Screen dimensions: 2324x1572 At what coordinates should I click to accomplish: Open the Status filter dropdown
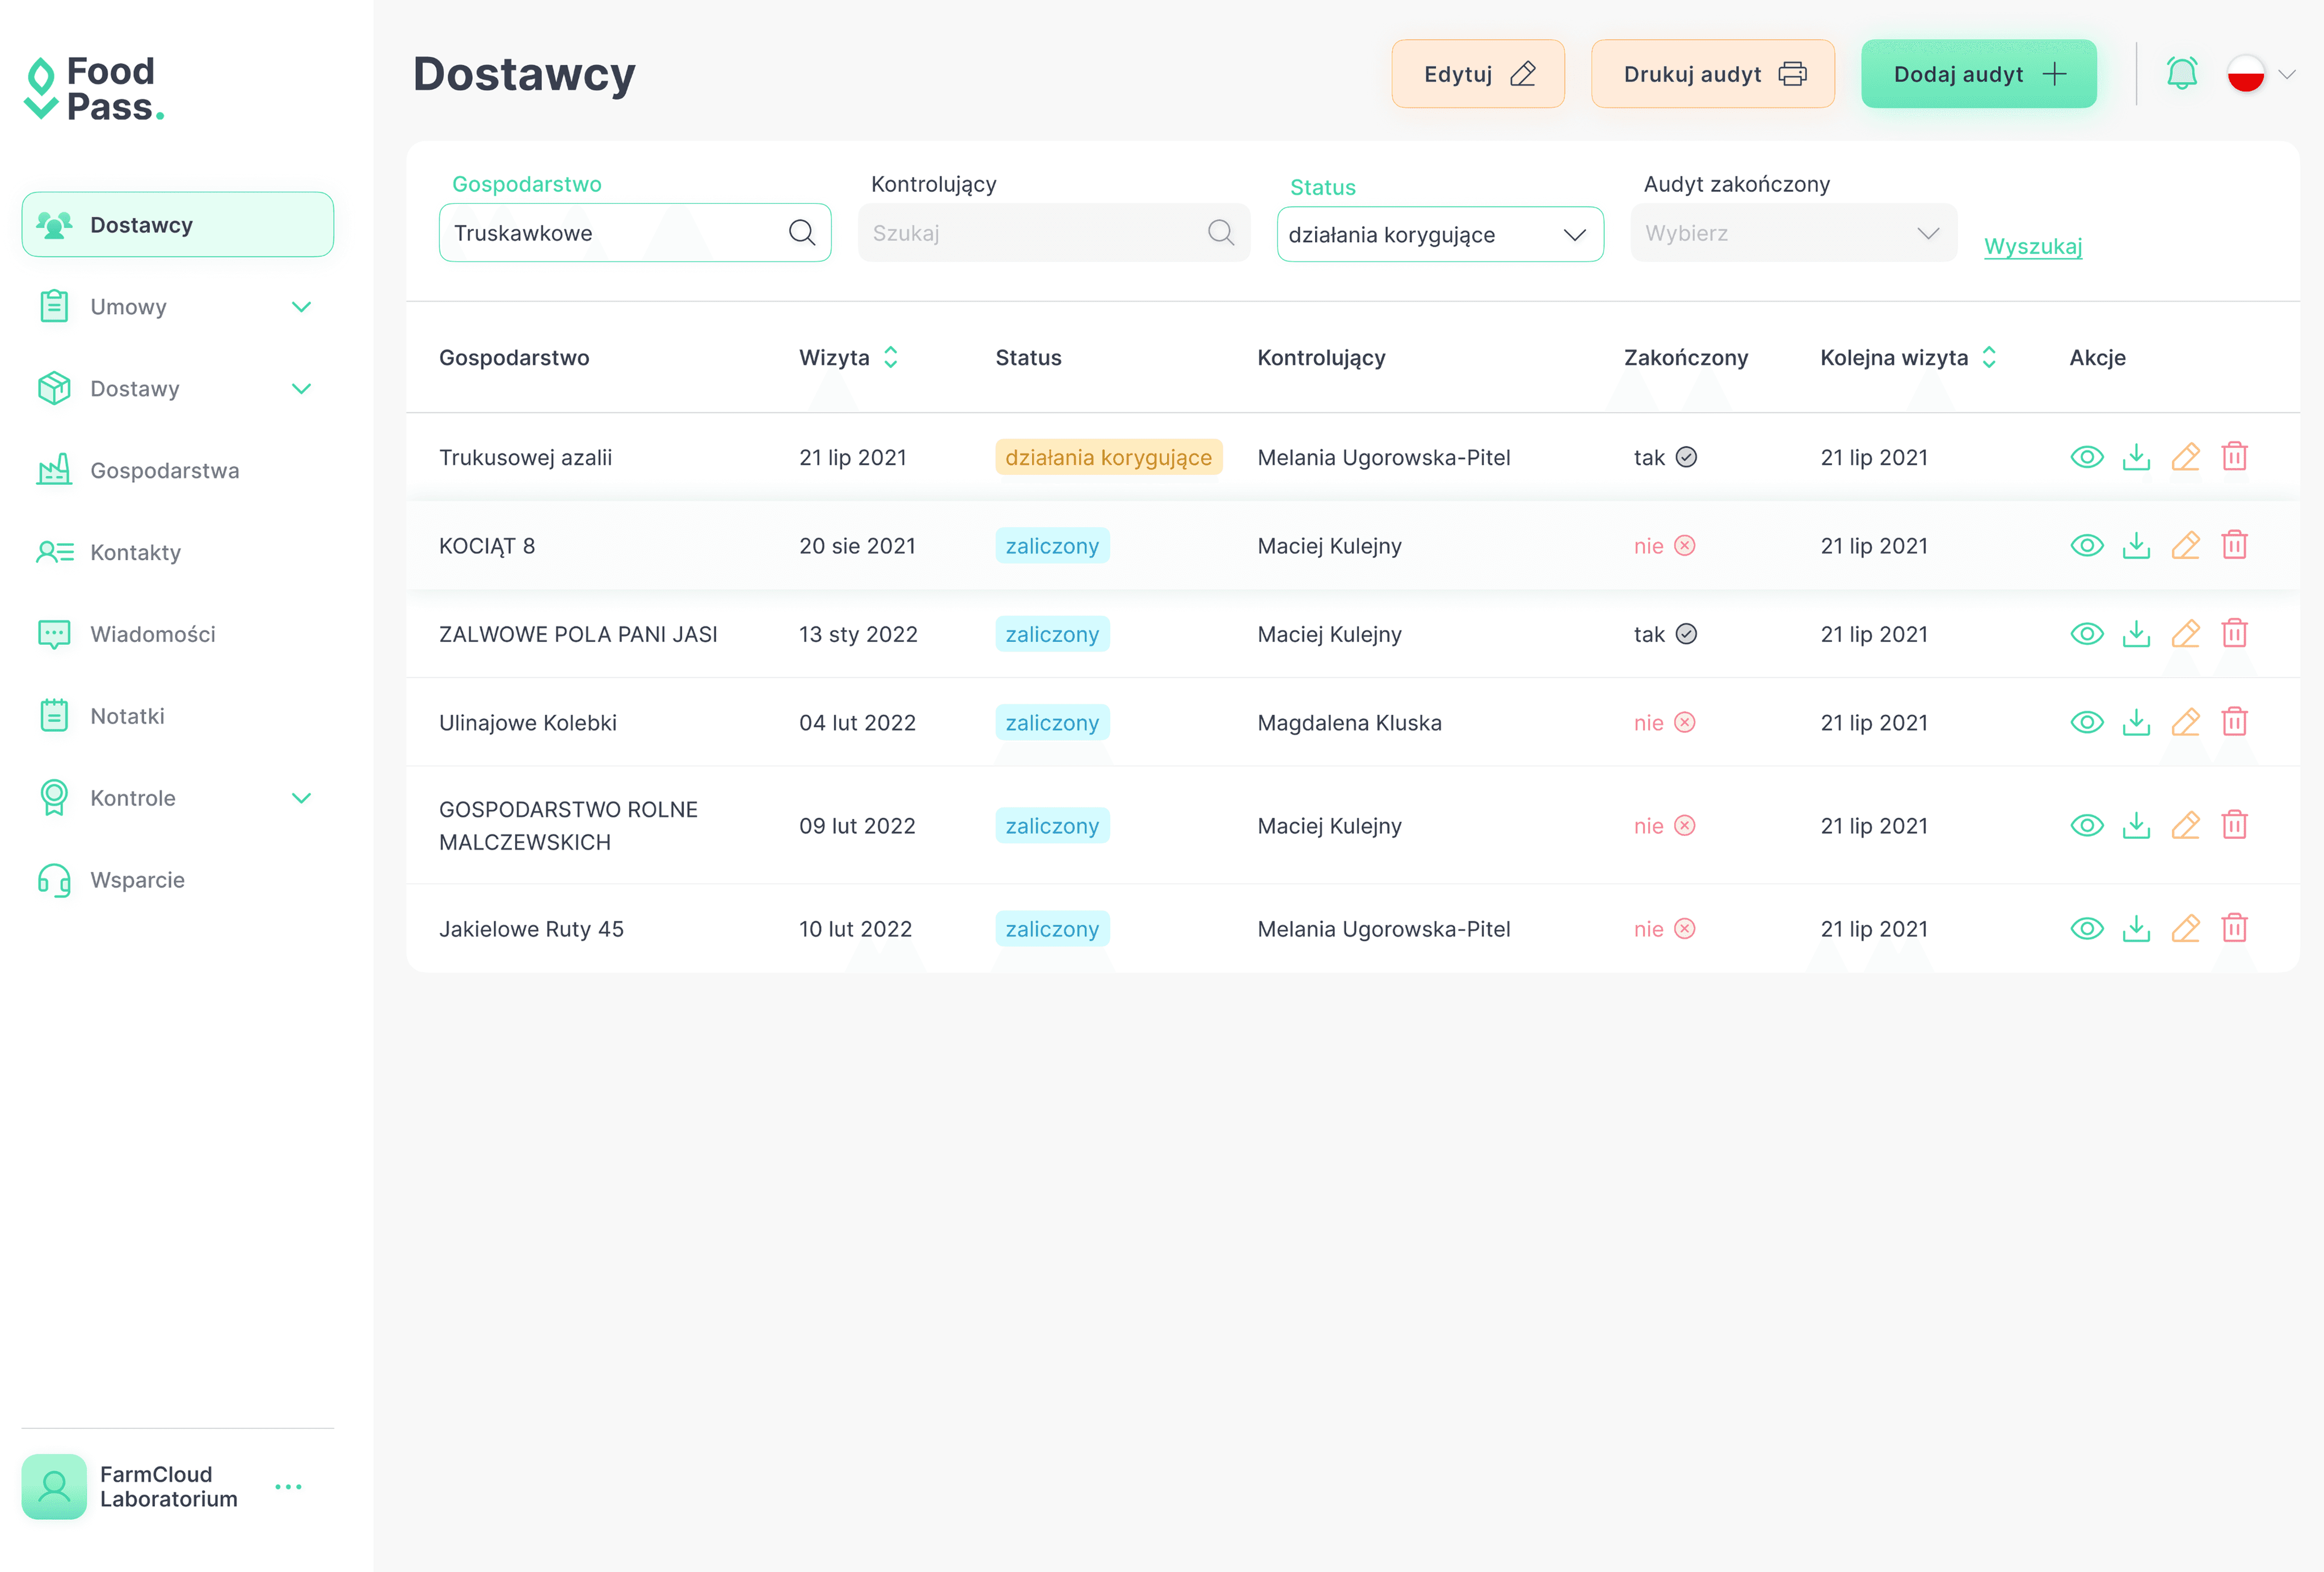tap(1439, 235)
